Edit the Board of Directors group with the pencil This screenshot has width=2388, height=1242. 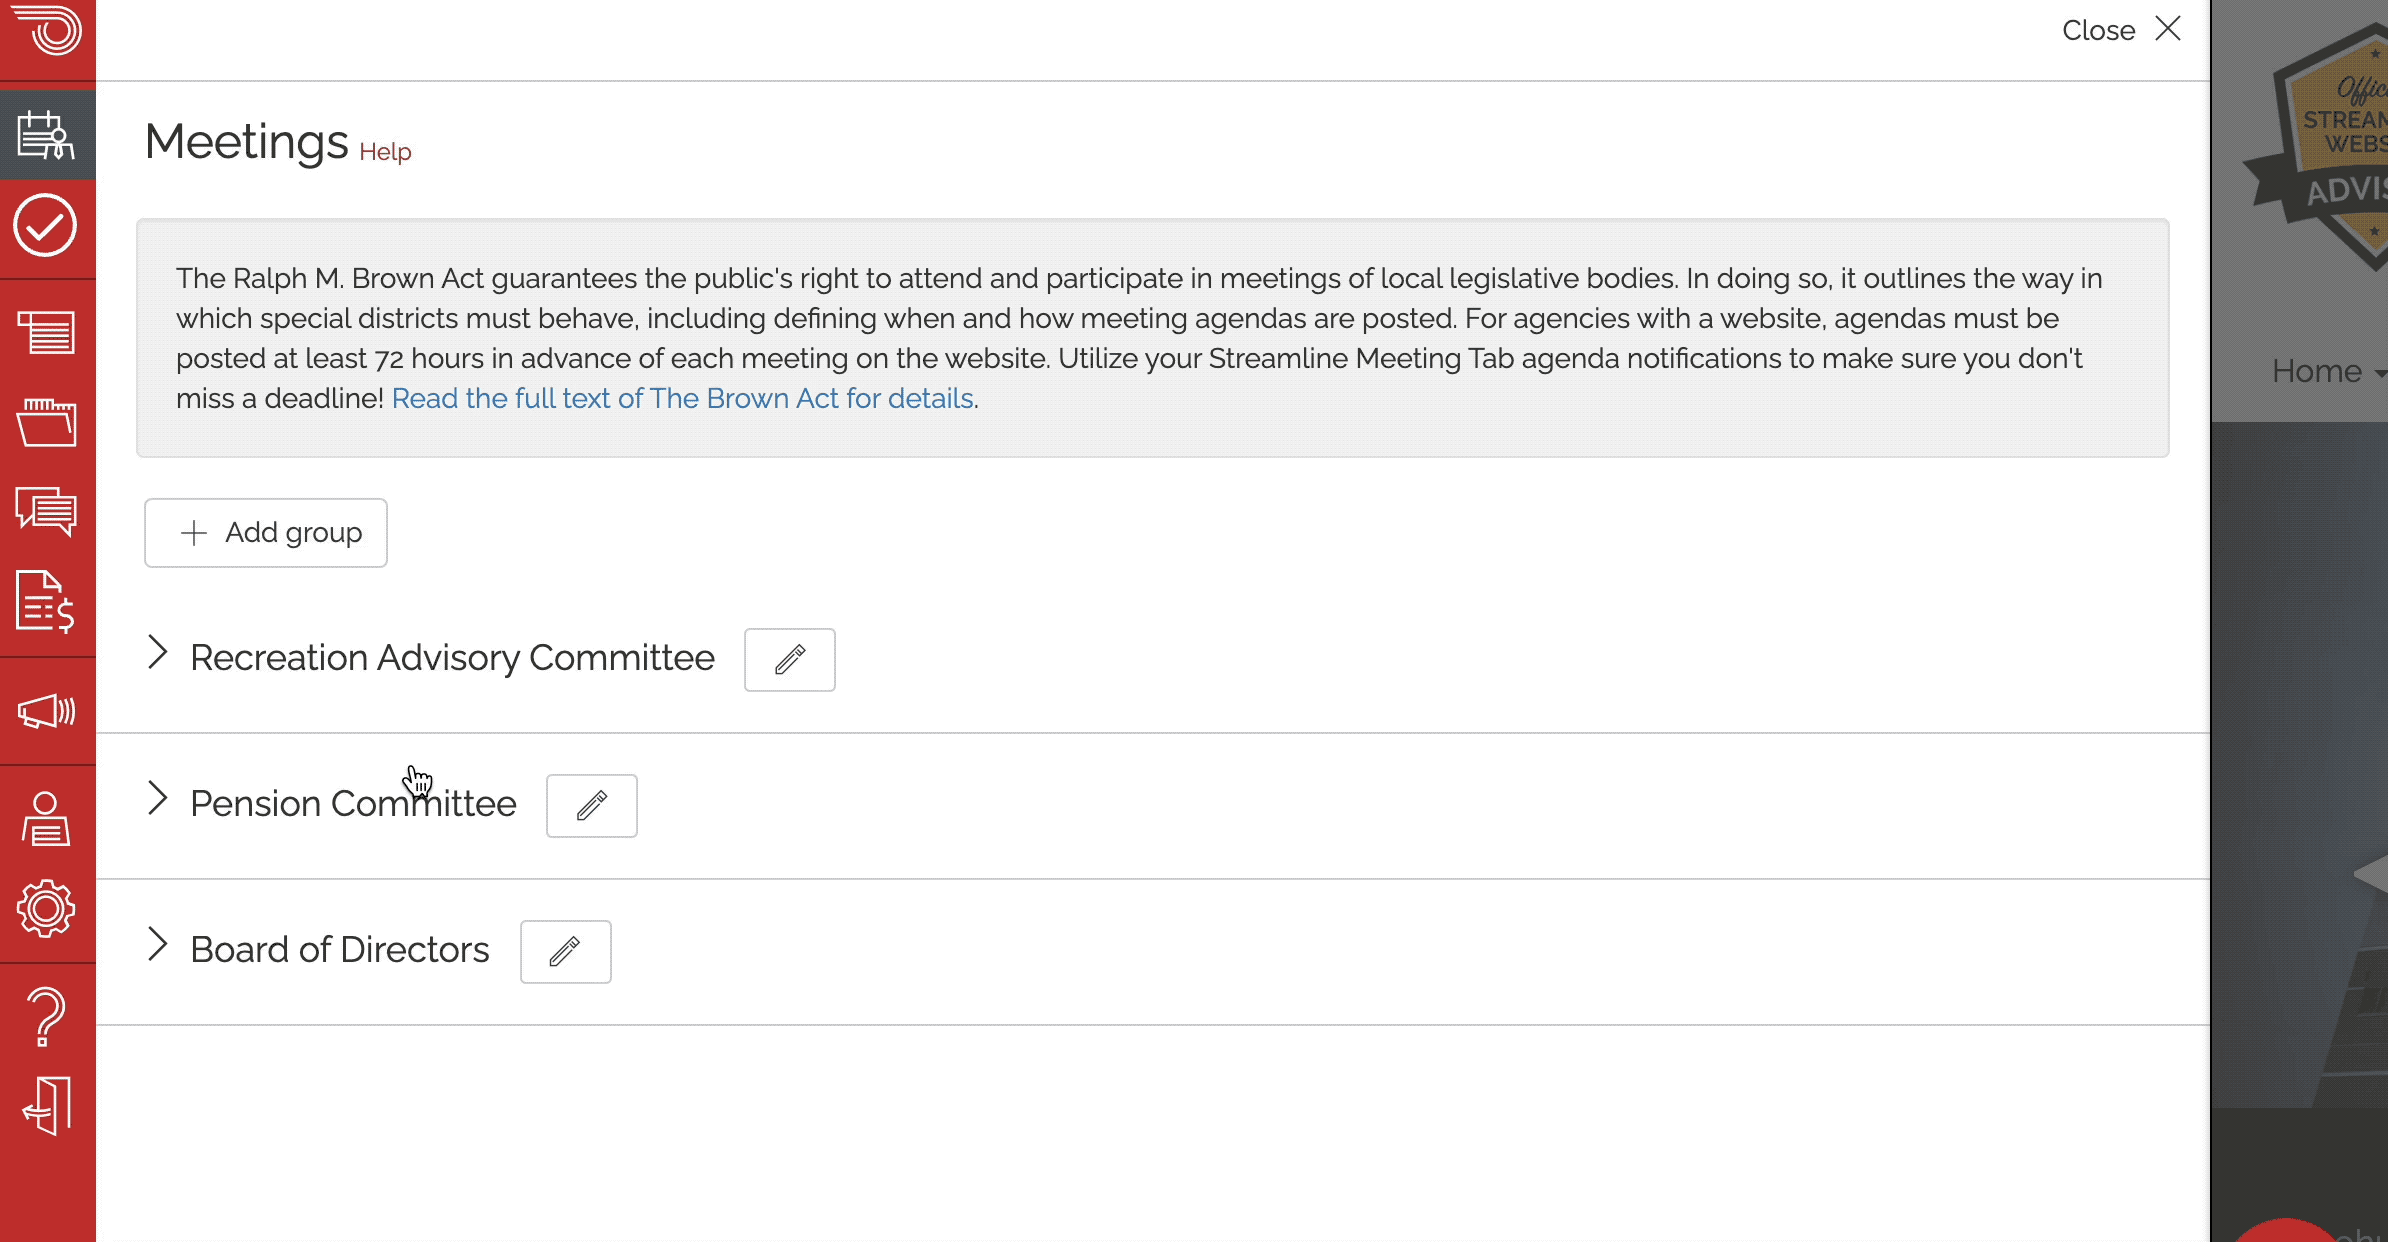566,952
